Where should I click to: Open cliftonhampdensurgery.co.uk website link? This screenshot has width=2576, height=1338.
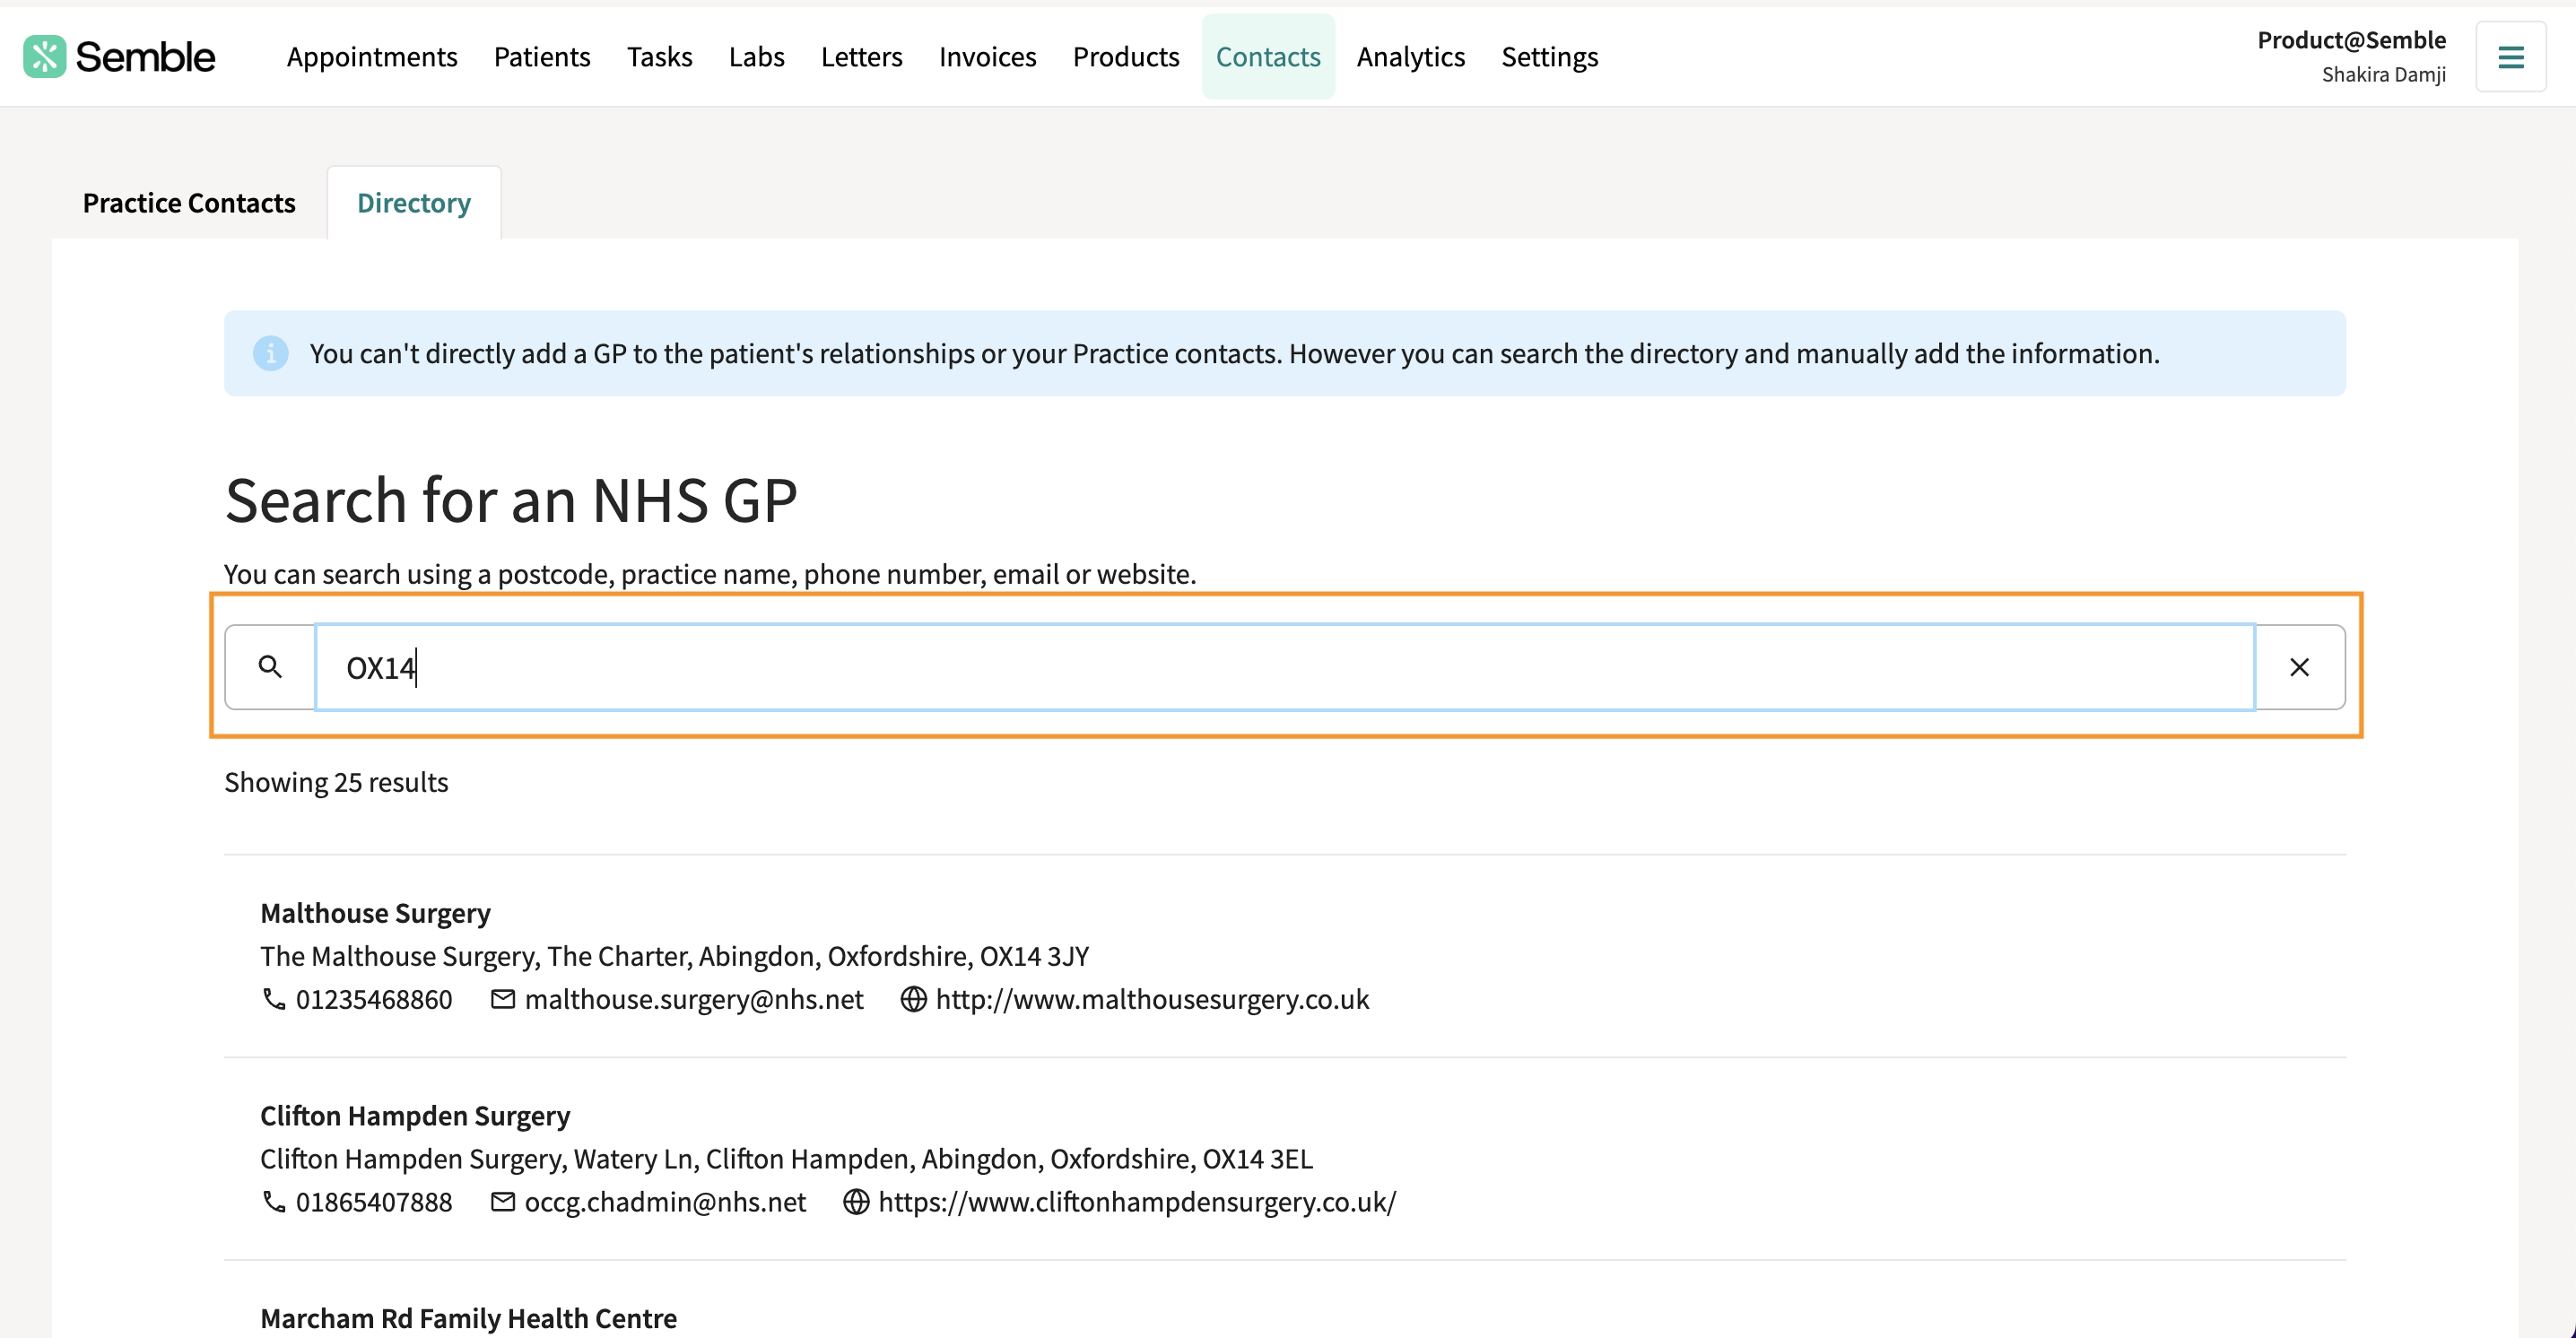(1137, 1201)
